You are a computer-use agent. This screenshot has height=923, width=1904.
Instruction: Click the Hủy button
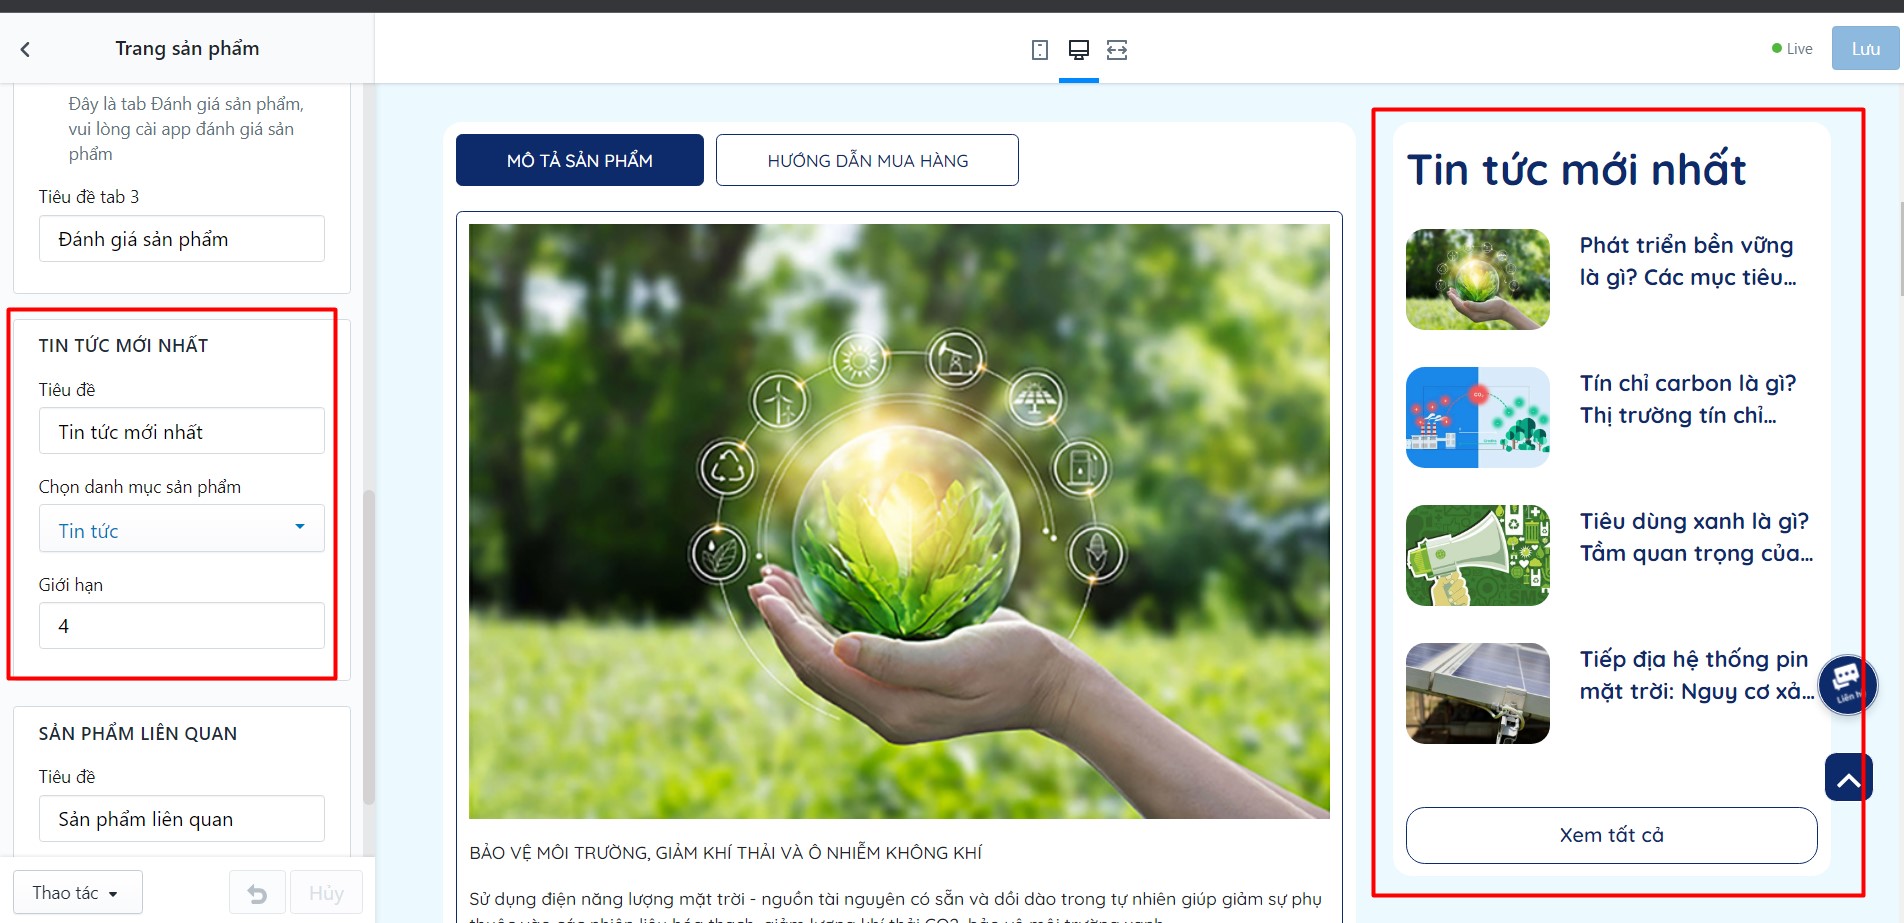(x=326, y=892)
